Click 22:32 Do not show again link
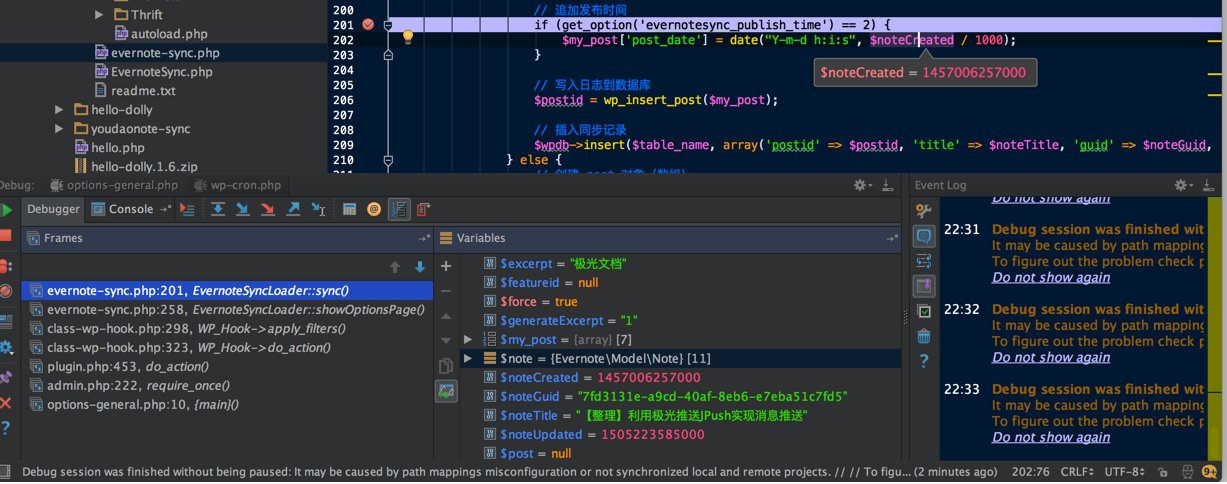The image size is (1227, 484). pos(1051,357)
